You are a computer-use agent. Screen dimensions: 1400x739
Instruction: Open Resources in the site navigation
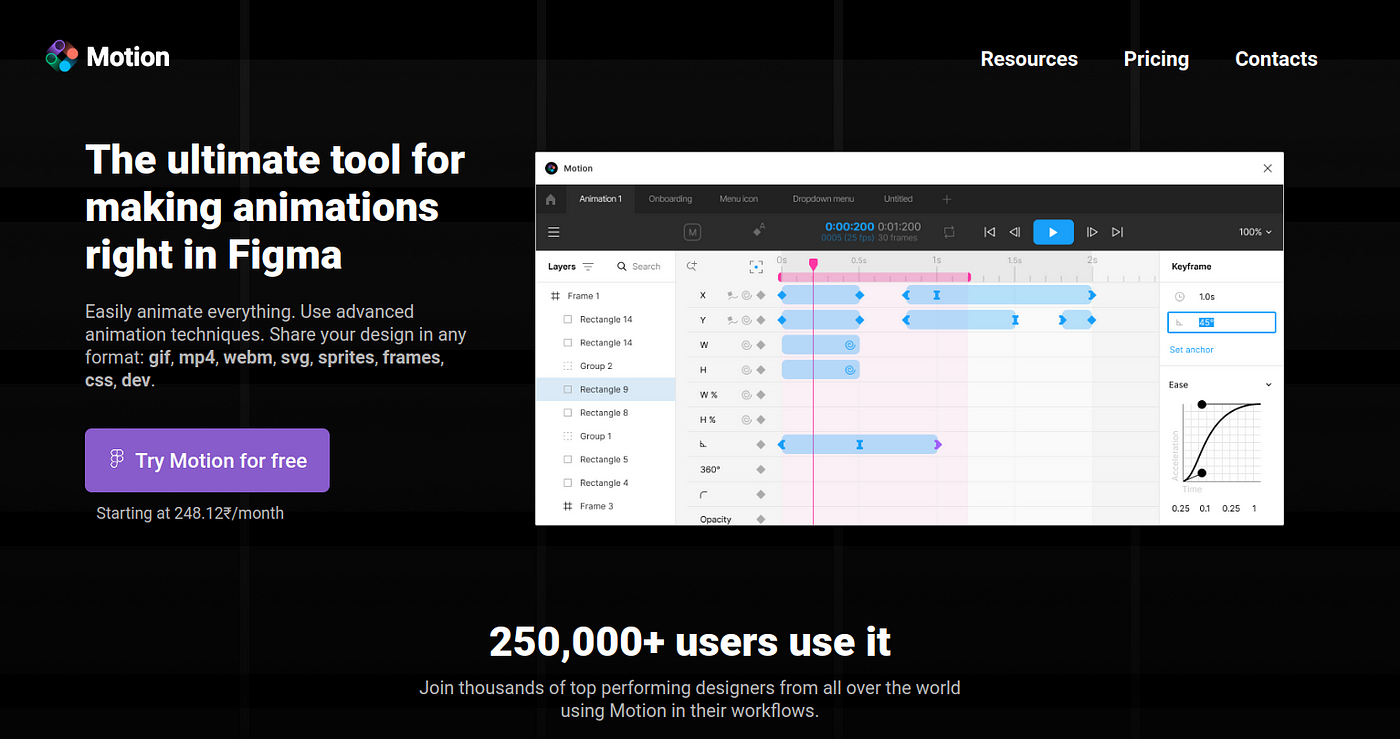(x=1029, y=59)
